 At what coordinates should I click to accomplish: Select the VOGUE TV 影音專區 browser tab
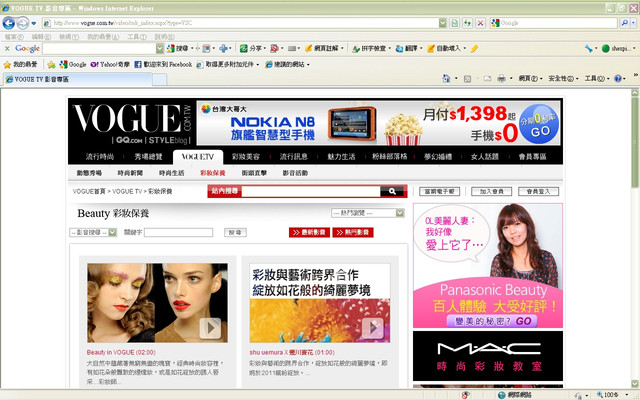[78, 79]
